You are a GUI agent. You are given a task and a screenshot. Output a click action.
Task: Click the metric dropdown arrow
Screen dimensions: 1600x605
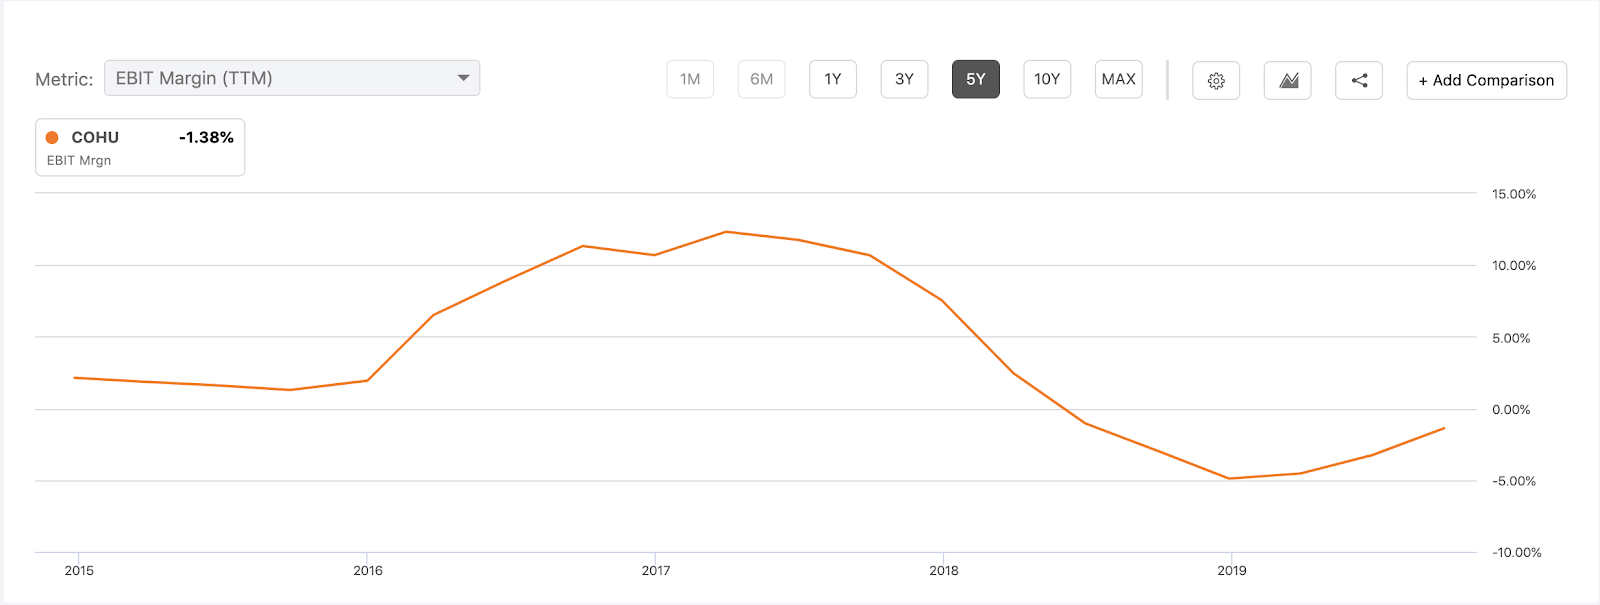coord(465,77)
